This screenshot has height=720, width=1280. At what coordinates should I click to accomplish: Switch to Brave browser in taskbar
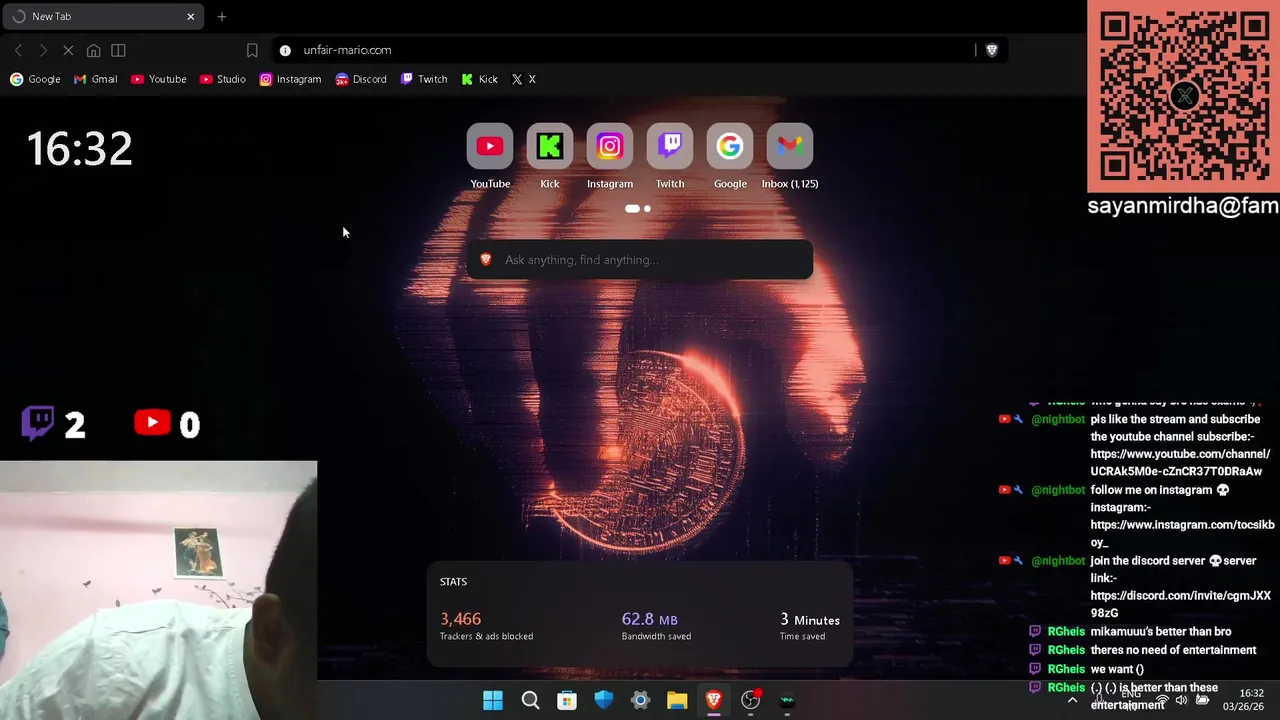pos(714,701)
